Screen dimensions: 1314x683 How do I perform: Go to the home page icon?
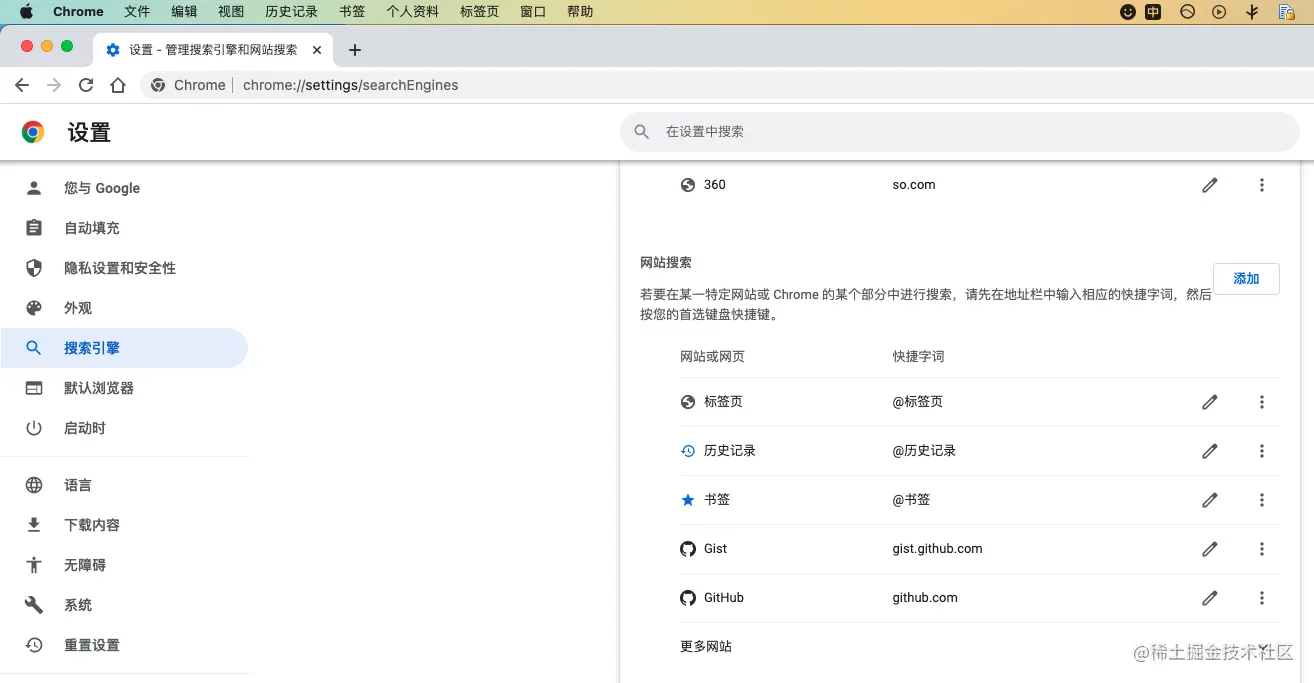pyautogui.click(x=118, y=85)
